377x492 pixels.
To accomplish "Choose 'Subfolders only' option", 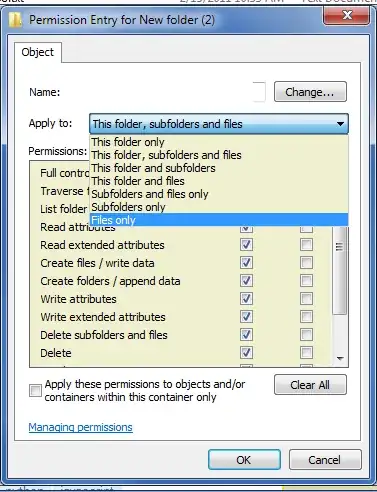I will click(x=219, y=207).
